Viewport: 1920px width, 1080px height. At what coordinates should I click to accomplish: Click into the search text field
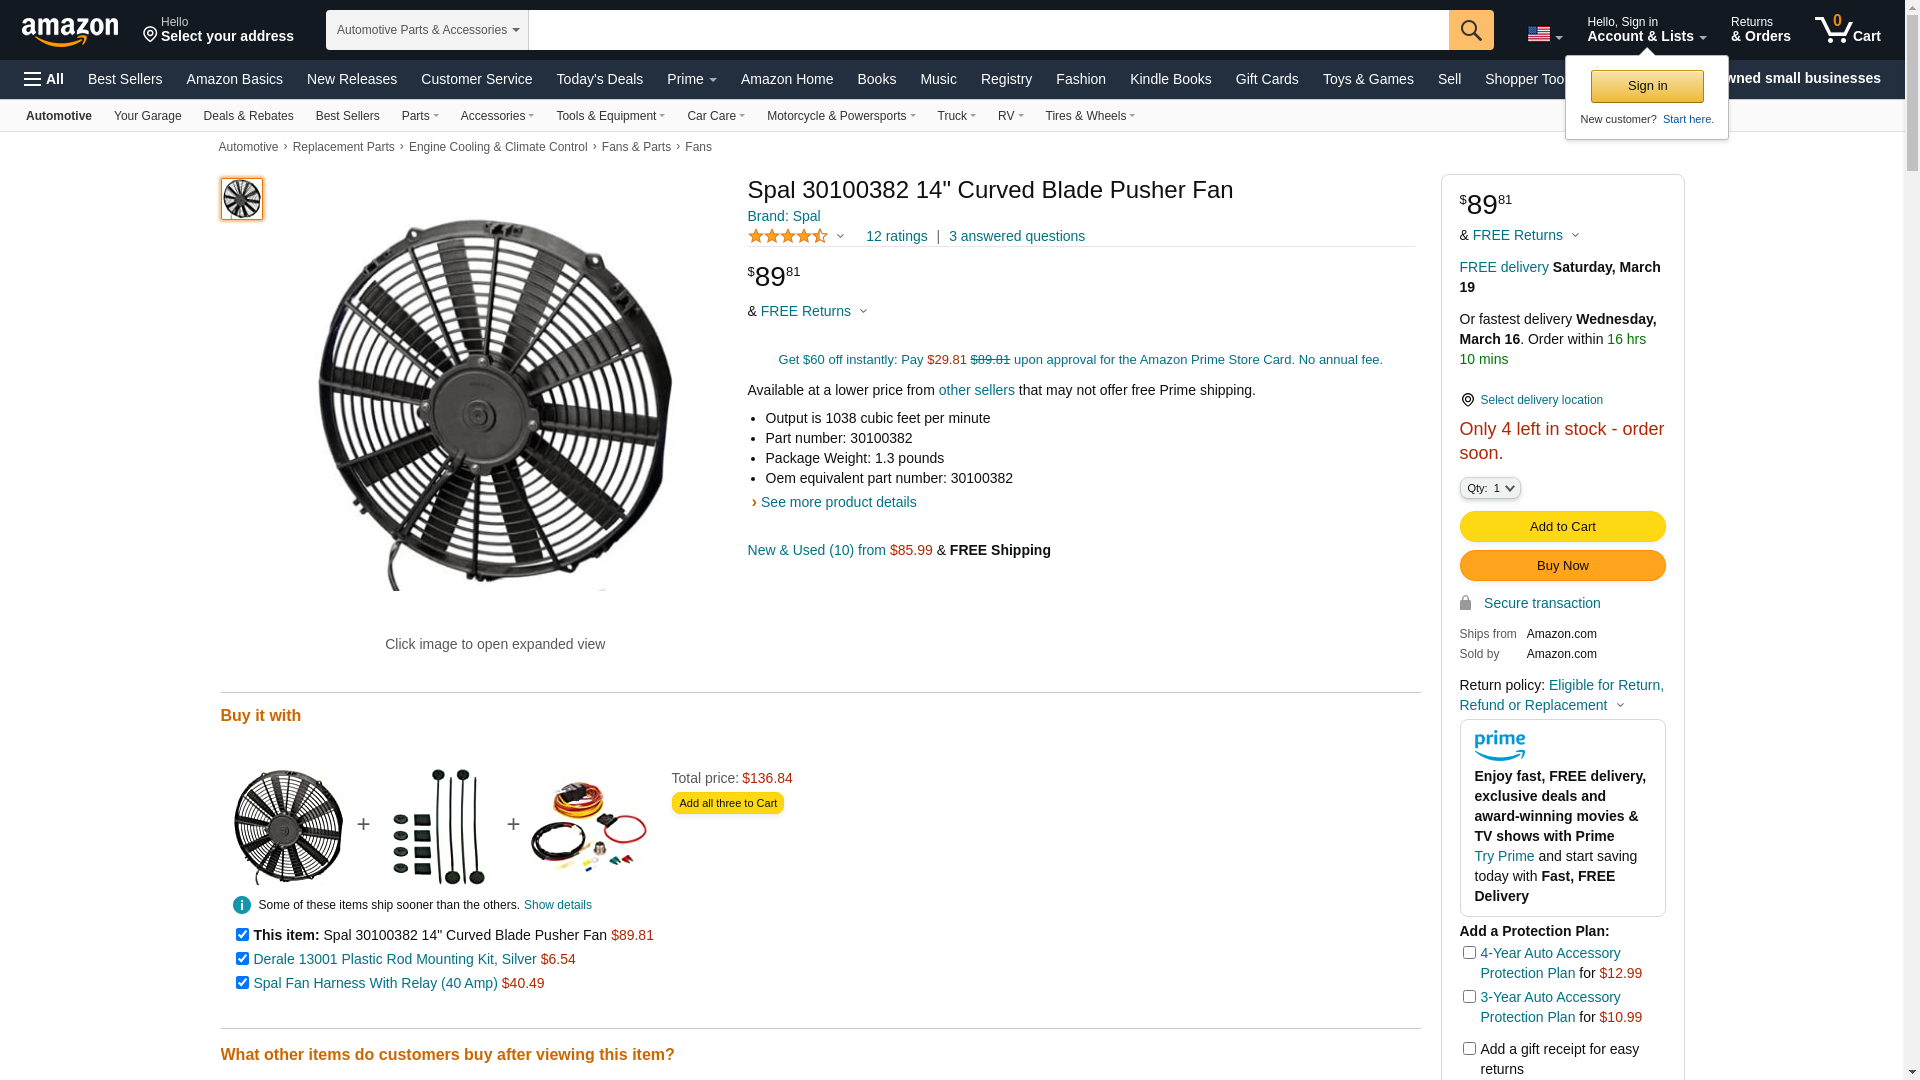[x=988, y=30]
